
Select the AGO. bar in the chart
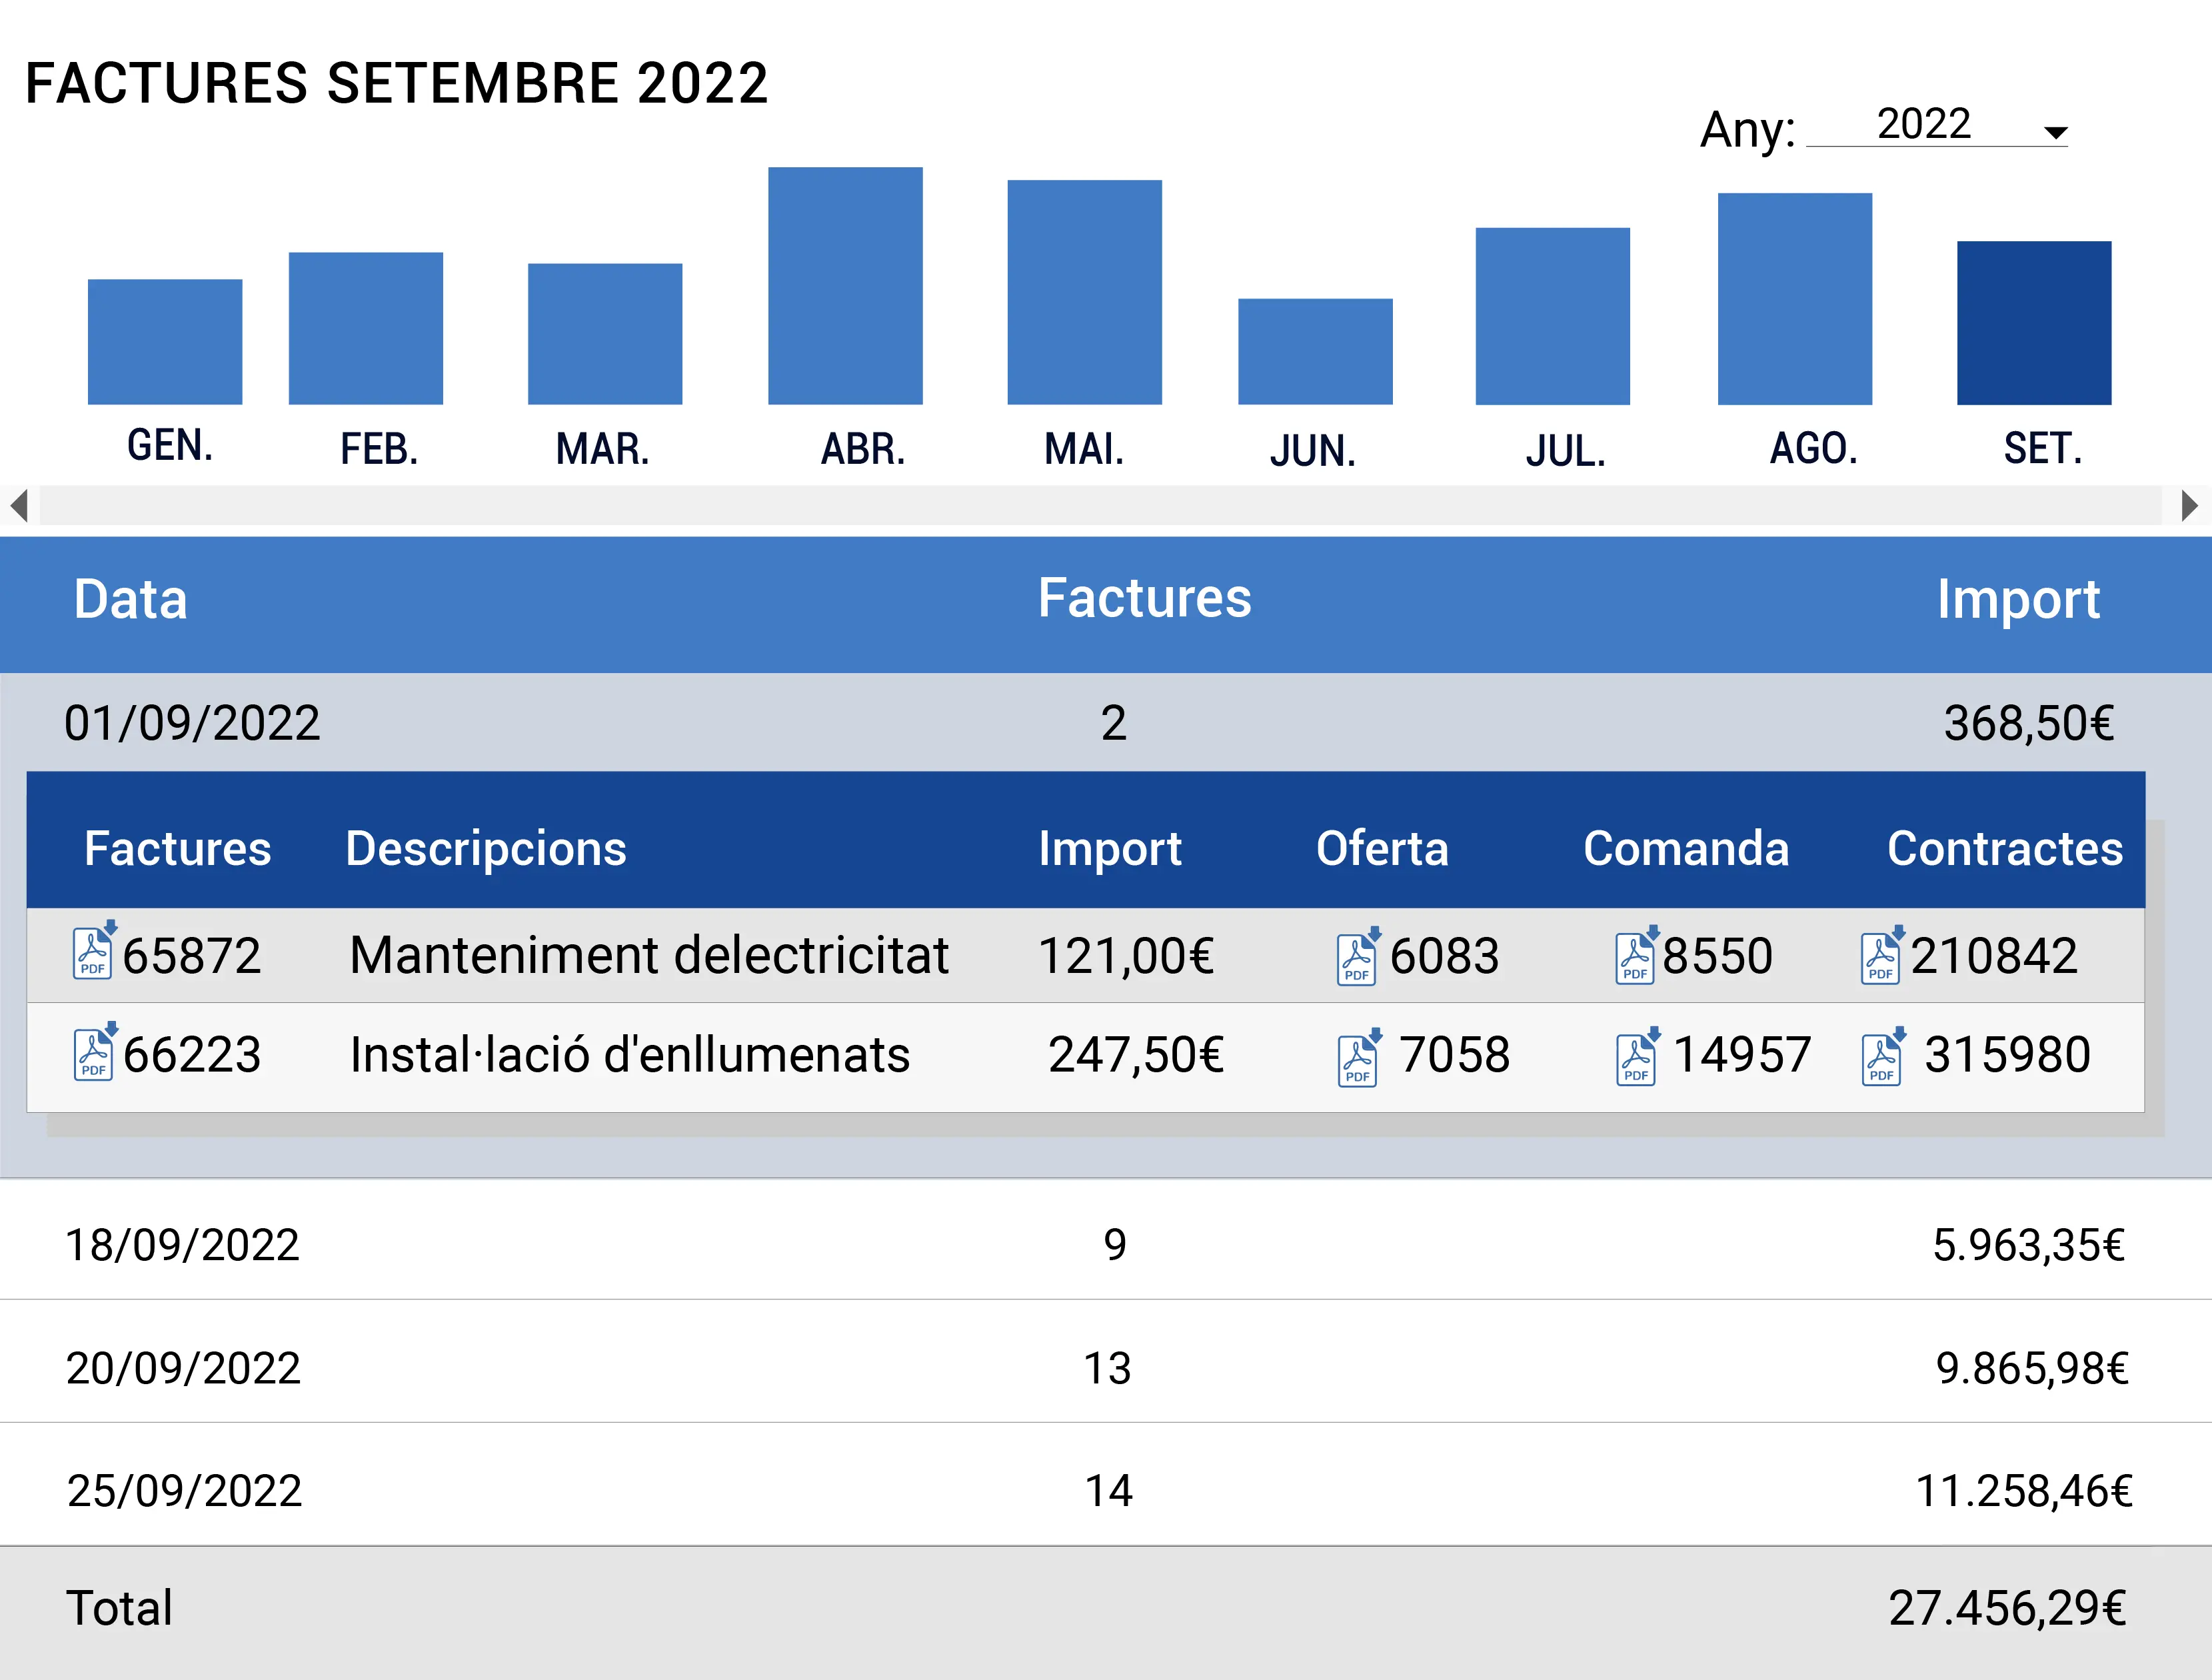pyautogui.click(x=1795, y=299)
